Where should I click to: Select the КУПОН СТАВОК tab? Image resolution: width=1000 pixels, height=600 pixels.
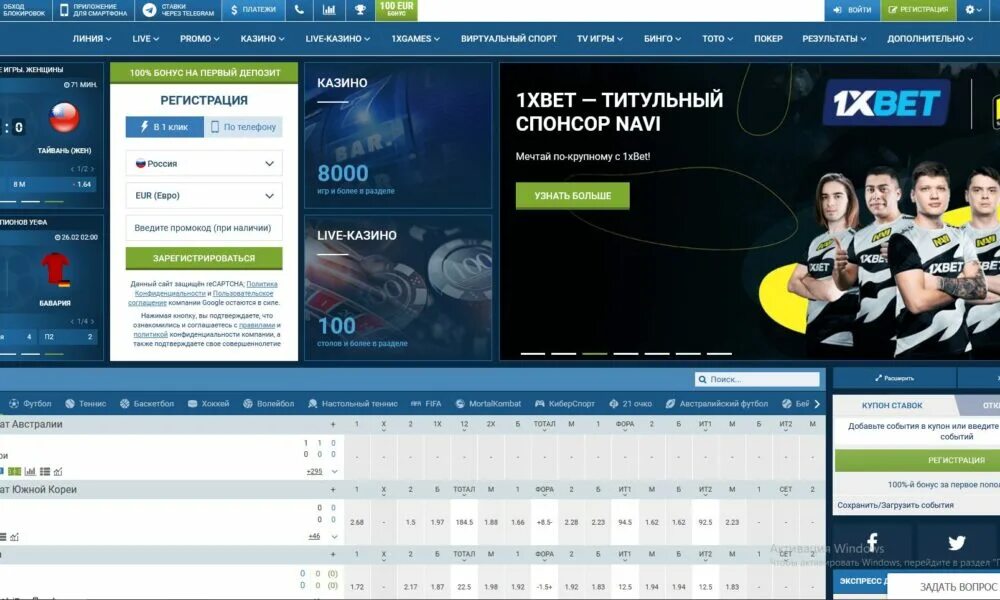pos(892,406)
